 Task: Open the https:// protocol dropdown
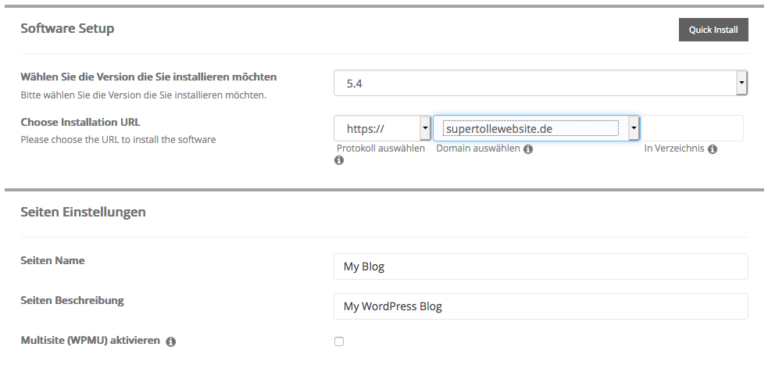[382, 128]
